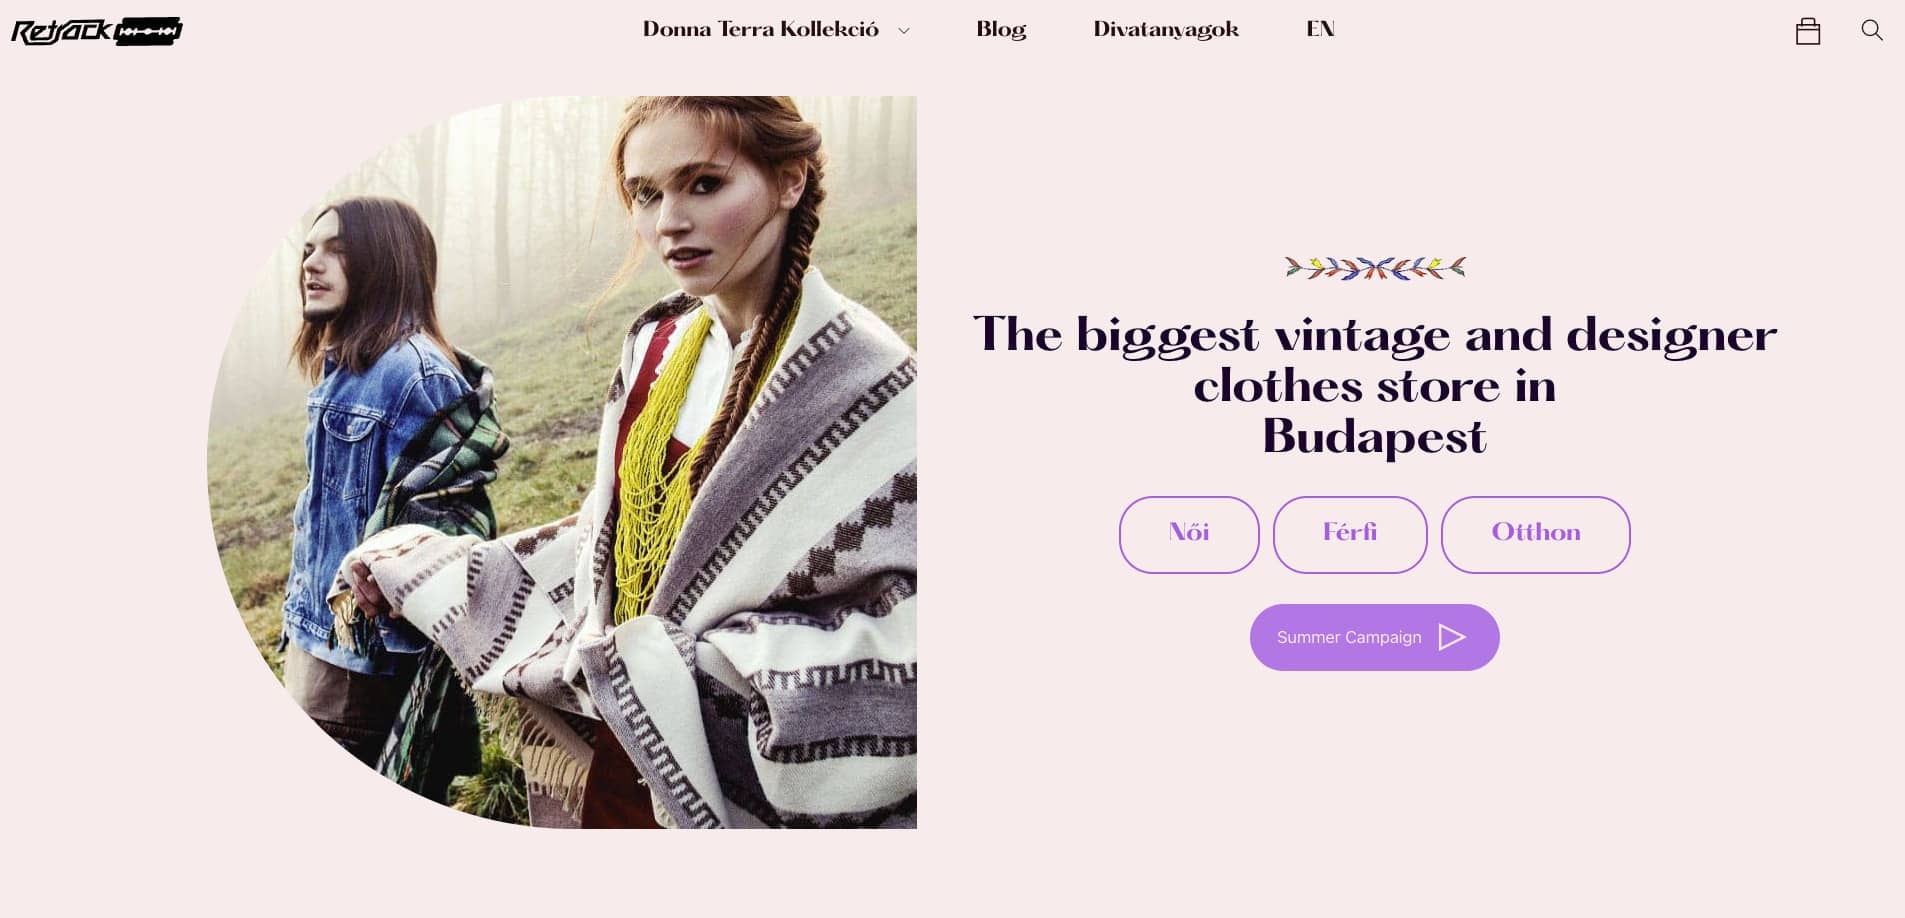Open the Blog page
This screenshot has width=1905, height=918.
click(1001, 30)
